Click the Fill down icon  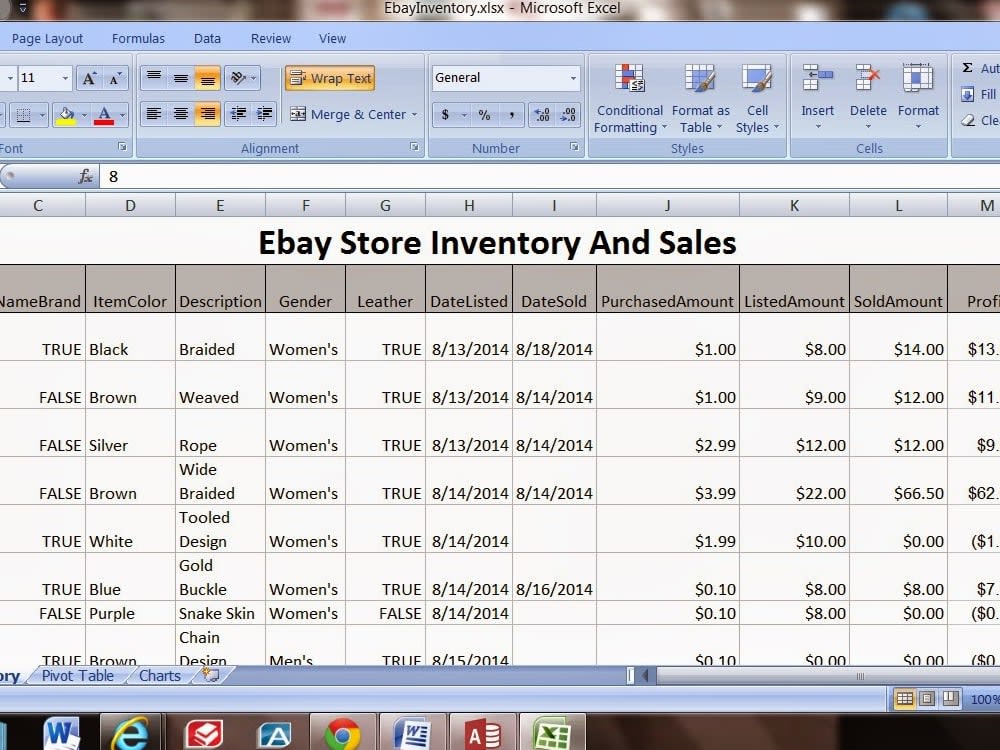[967, 94]
